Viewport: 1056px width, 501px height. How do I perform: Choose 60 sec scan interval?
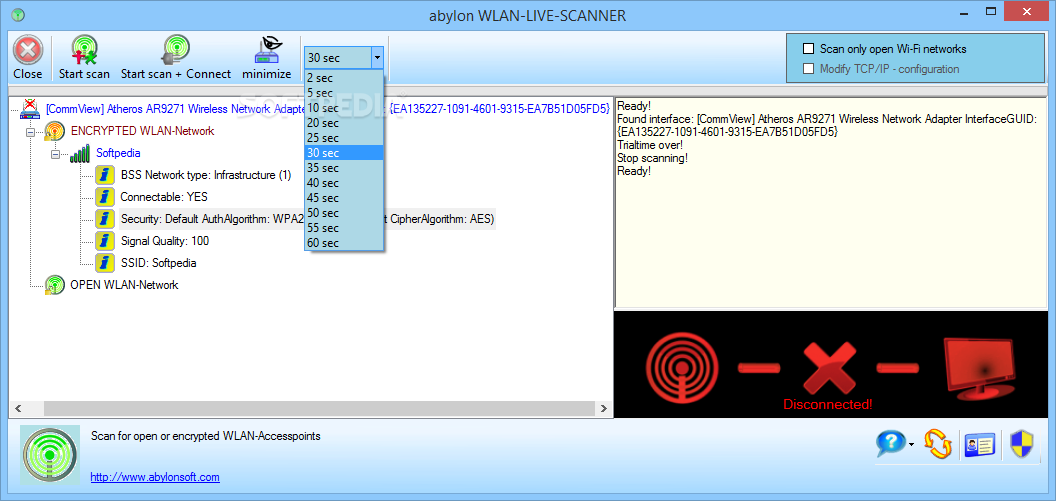coord(344,242)
